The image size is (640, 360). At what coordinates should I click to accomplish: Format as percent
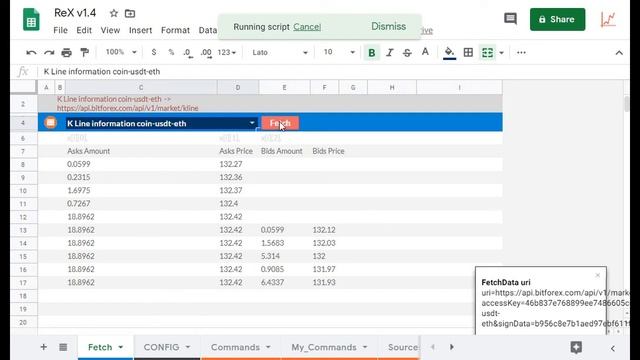click(171, 52)
